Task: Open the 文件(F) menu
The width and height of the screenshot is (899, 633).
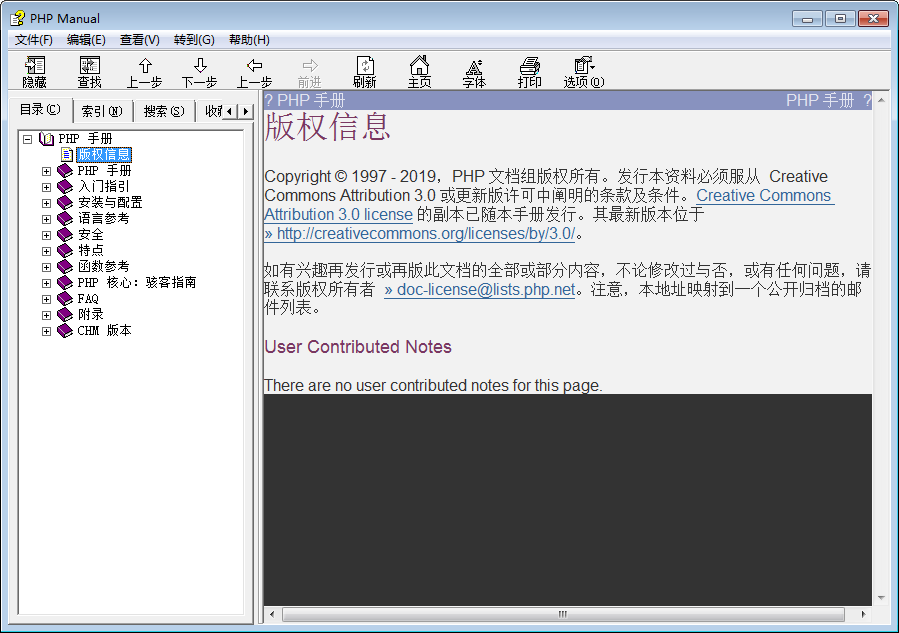Action: [33, 40]
